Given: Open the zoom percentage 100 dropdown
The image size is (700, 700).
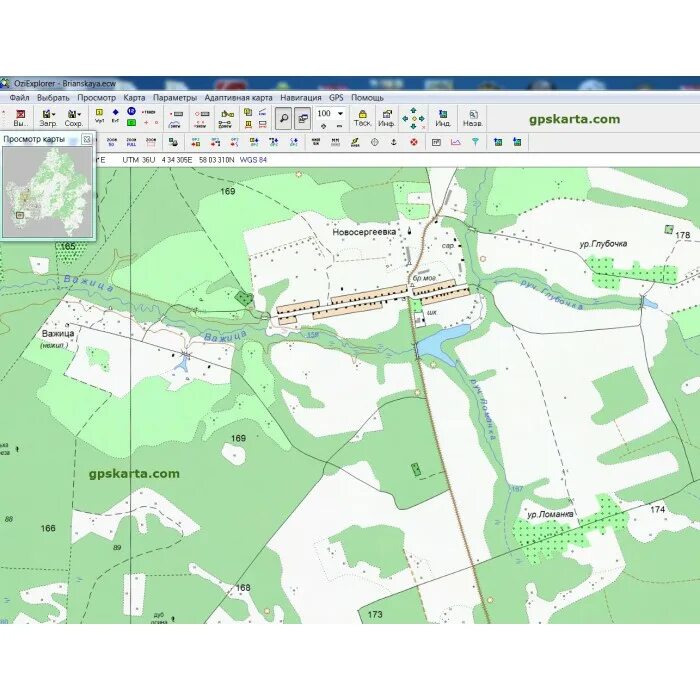Looking at the screenshot, I should (340, 113).
